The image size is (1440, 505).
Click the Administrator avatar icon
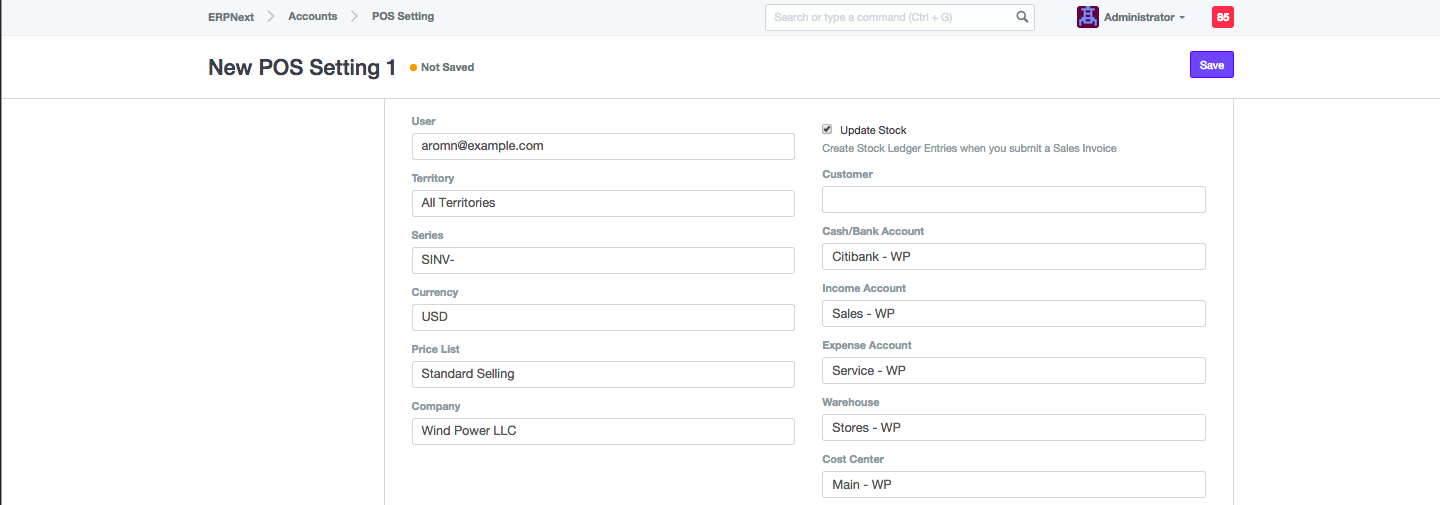pos(1087,17)
